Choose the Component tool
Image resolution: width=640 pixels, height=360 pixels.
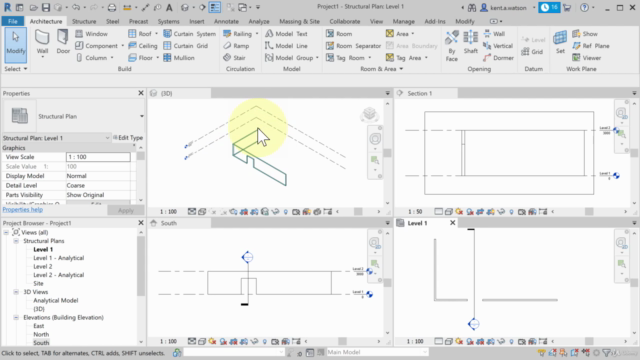tap(97, 46)
